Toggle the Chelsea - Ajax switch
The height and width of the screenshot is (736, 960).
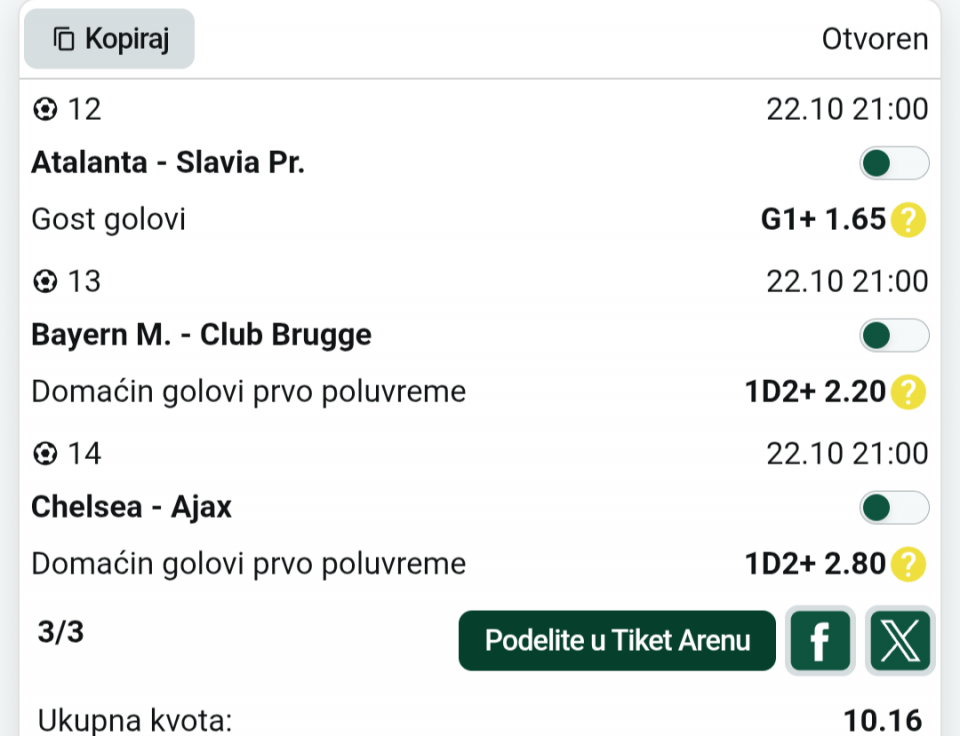coord(894,508)
